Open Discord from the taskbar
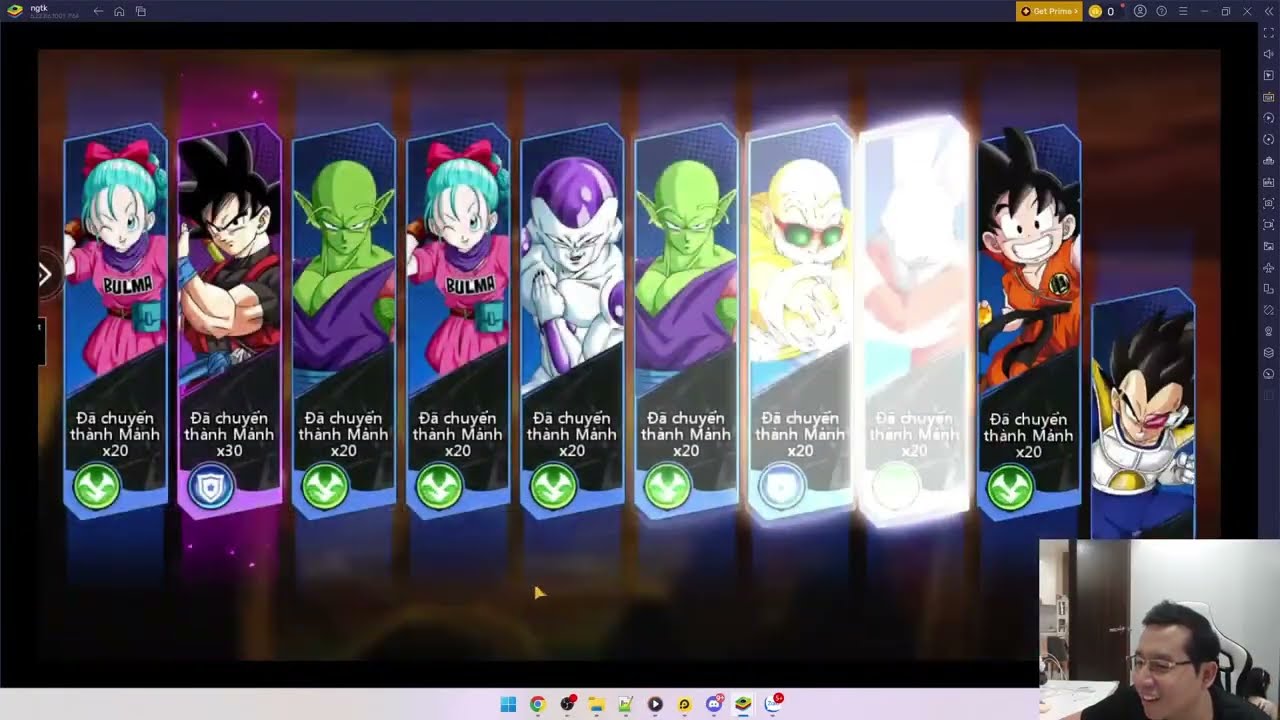Image resolution: width=1280 pixels, height=720 pixels. coord(714,704)
